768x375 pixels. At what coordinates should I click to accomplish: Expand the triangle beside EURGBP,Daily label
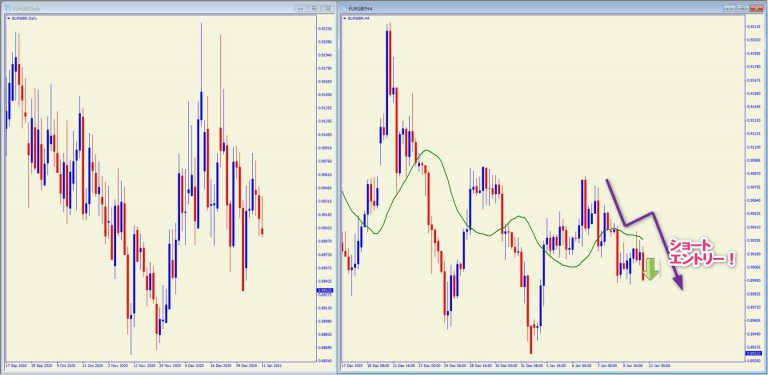(x=8, y=18)
